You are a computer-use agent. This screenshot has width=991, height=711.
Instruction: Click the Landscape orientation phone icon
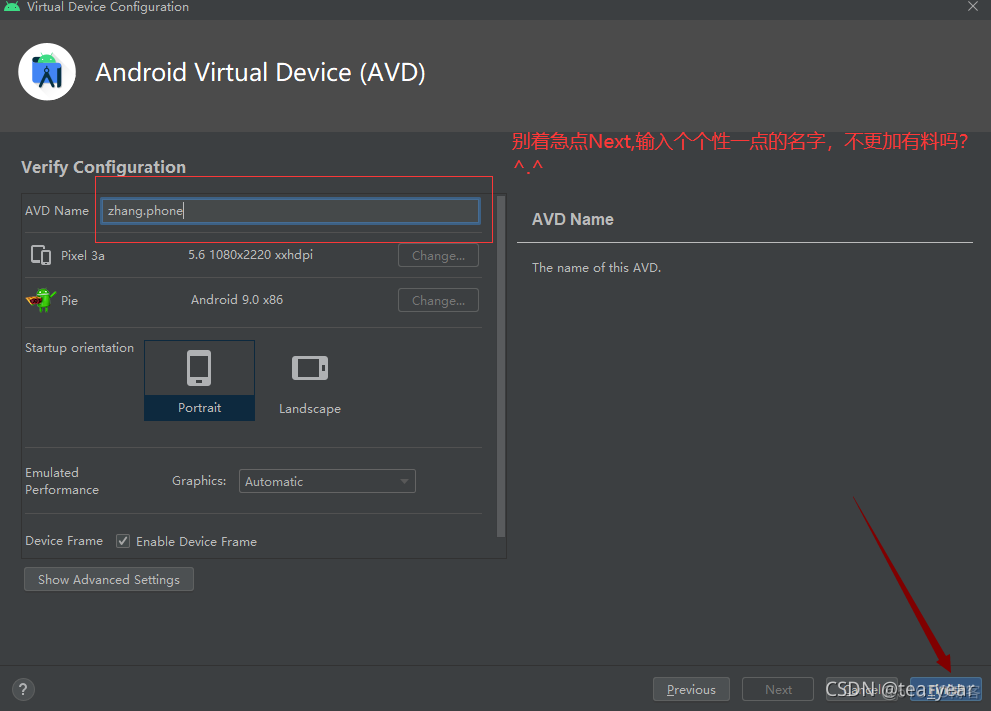[x=309, y=368]
